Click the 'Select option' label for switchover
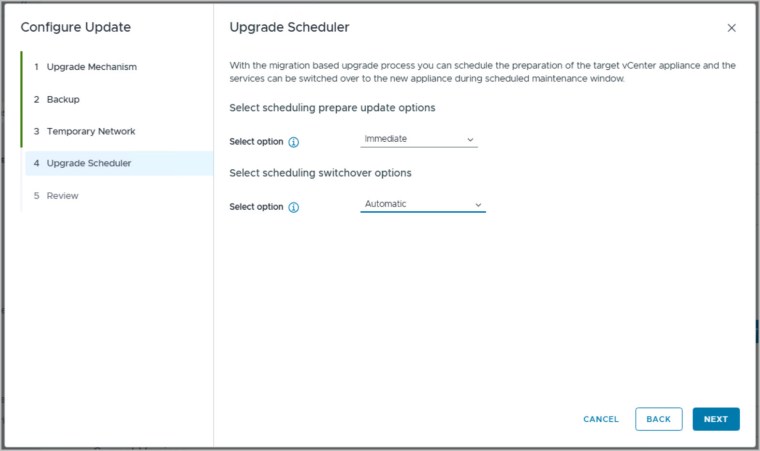This screenshot has width=760, height=451. pos(256,207)
